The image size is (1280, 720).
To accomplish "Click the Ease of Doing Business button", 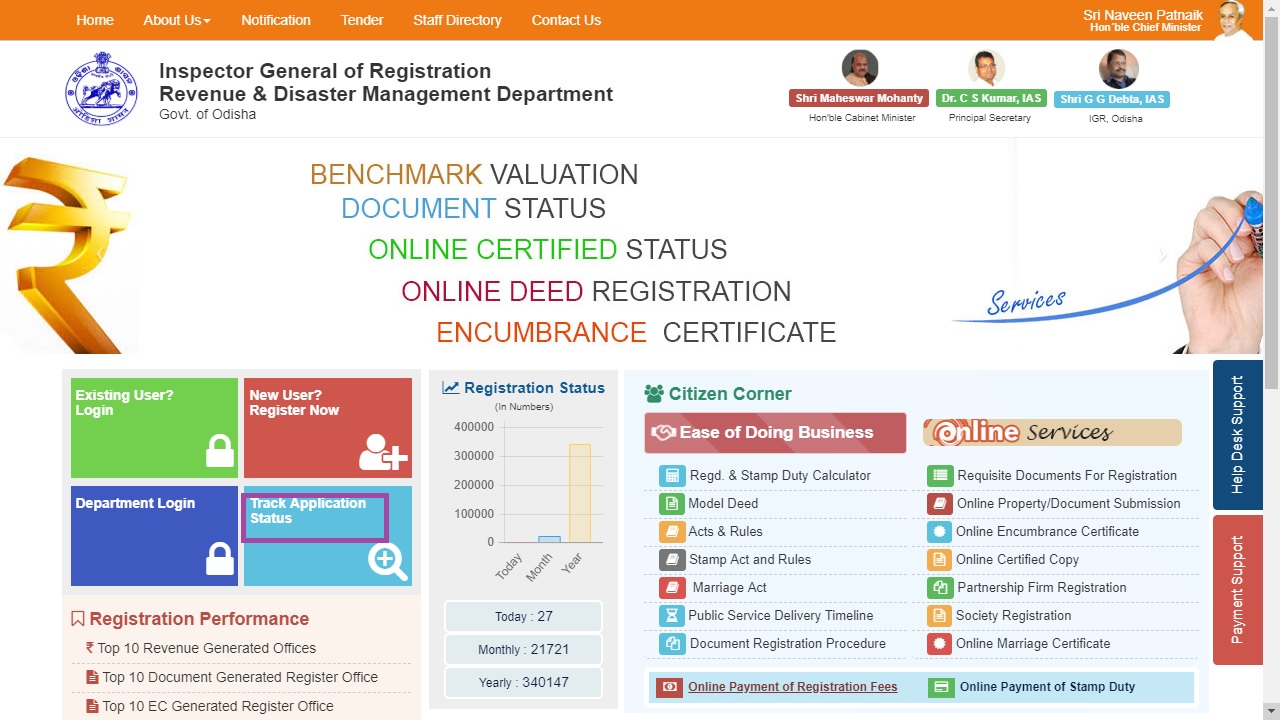I will 775,433.
